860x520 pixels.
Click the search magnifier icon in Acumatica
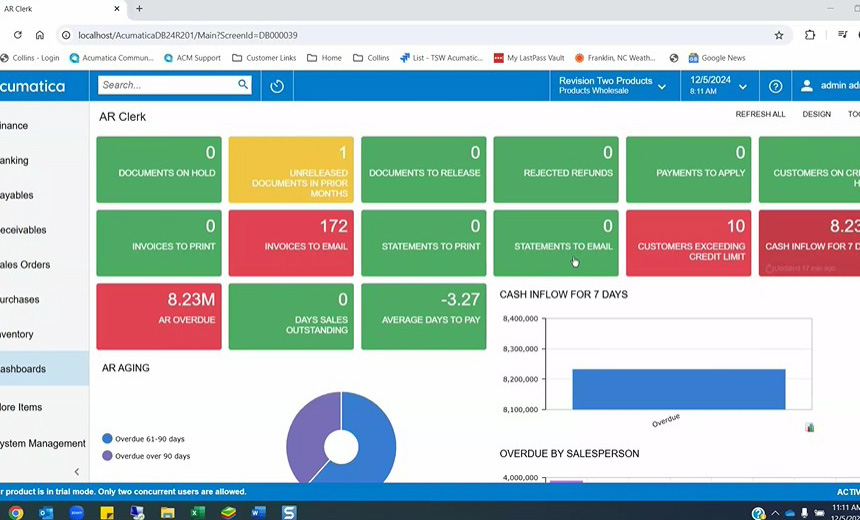(x=242, y=84)
